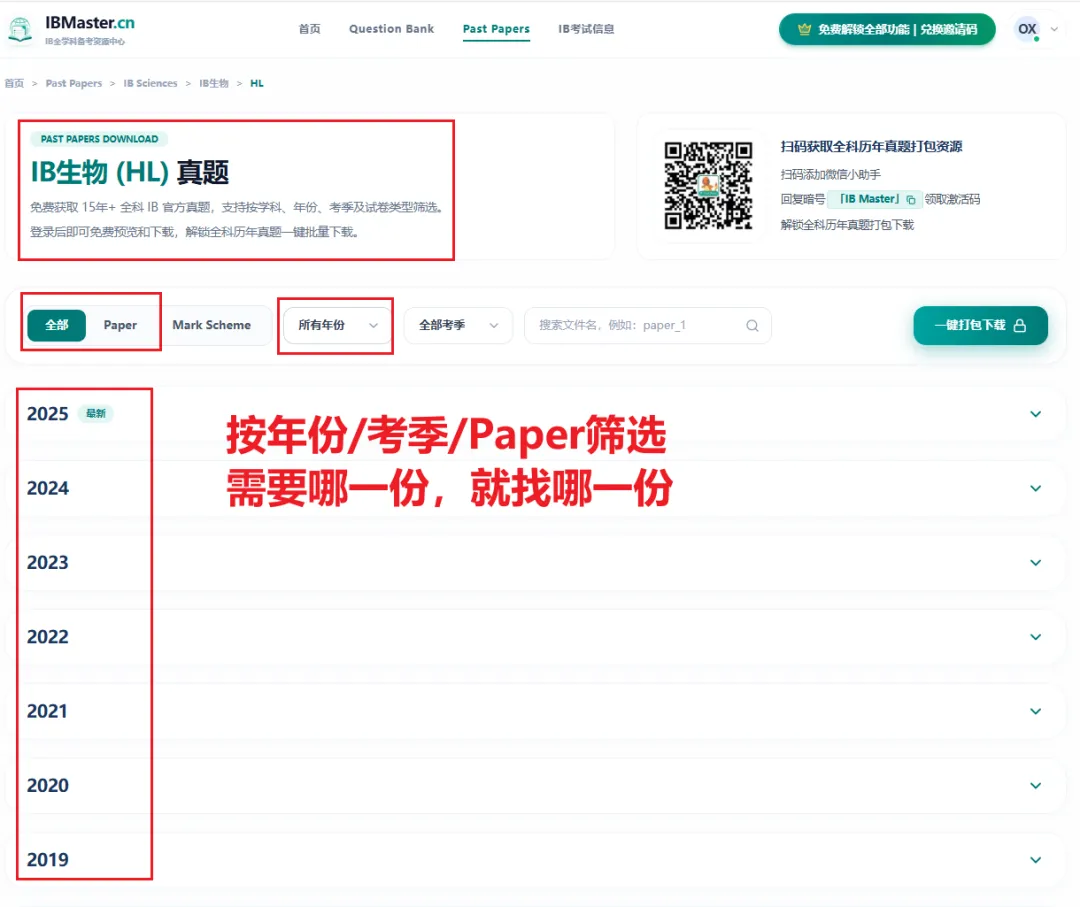
Task: Go to 首页 in top navigation
Action: (309, 29)
